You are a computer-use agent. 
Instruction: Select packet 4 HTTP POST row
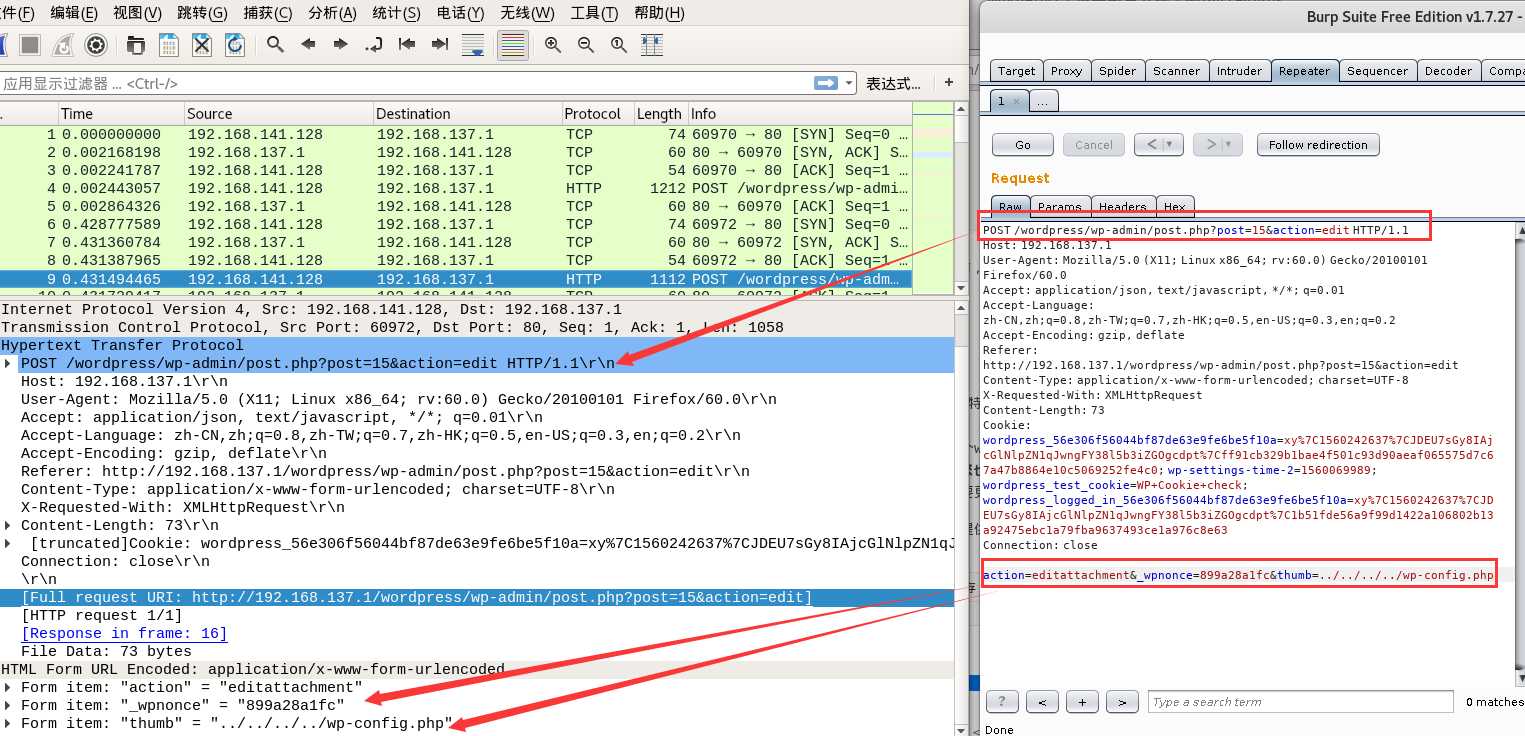click(456, 188)
